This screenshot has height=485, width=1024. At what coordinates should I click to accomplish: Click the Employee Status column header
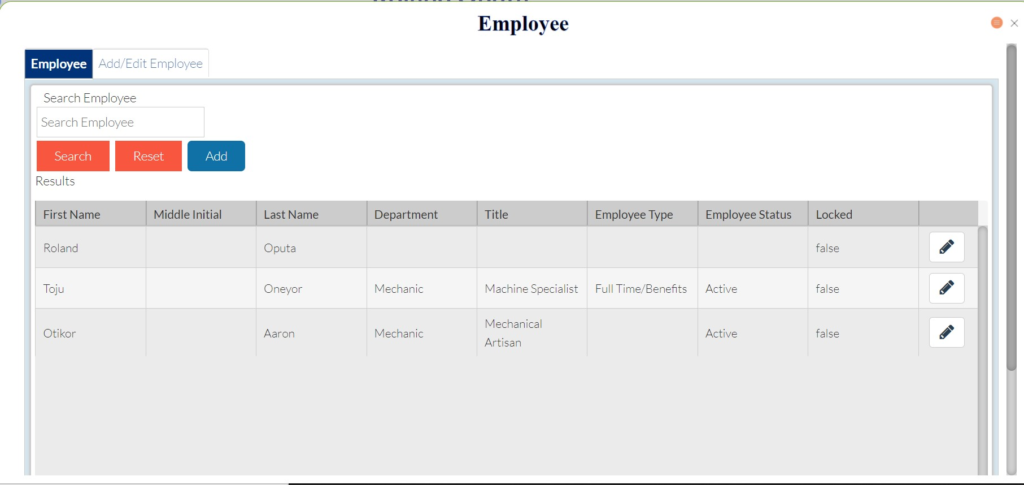click(748, 214)
